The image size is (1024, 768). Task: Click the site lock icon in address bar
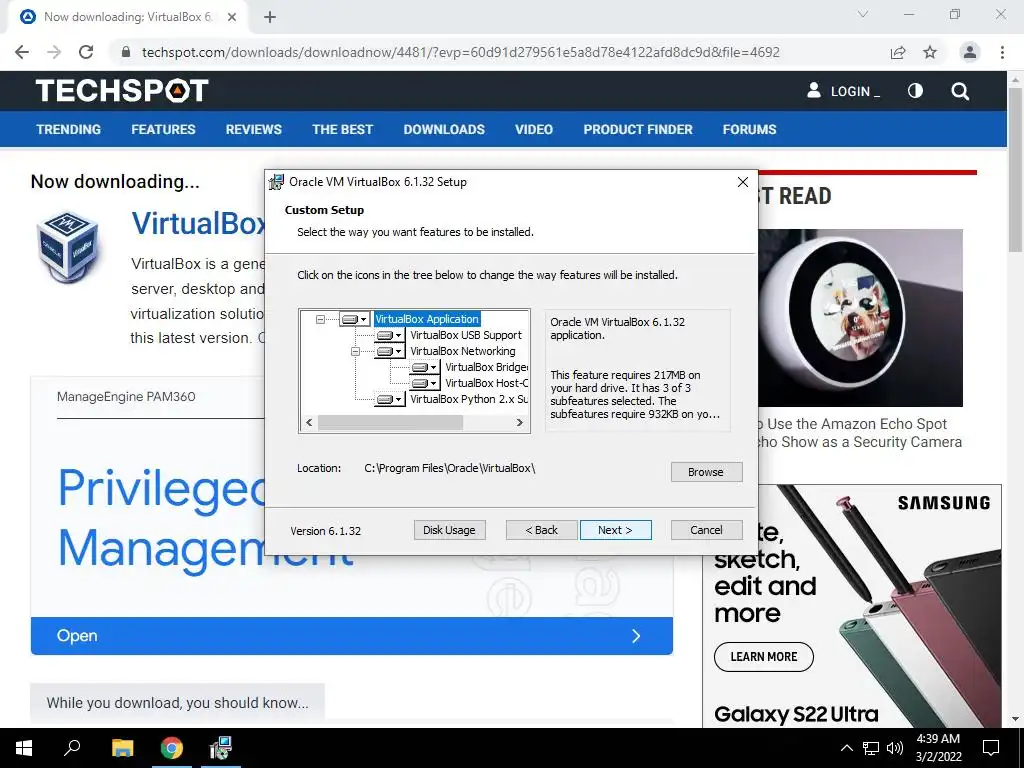click(126, 52)
